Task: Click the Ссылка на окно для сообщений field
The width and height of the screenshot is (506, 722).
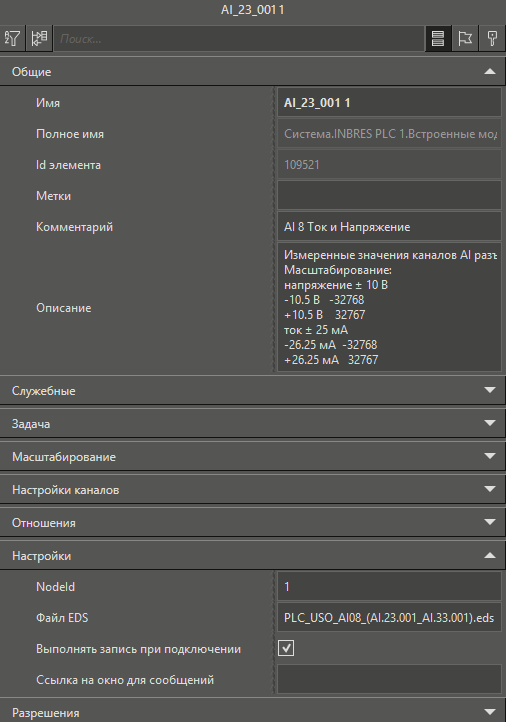Action: click(x=389, y=679)
